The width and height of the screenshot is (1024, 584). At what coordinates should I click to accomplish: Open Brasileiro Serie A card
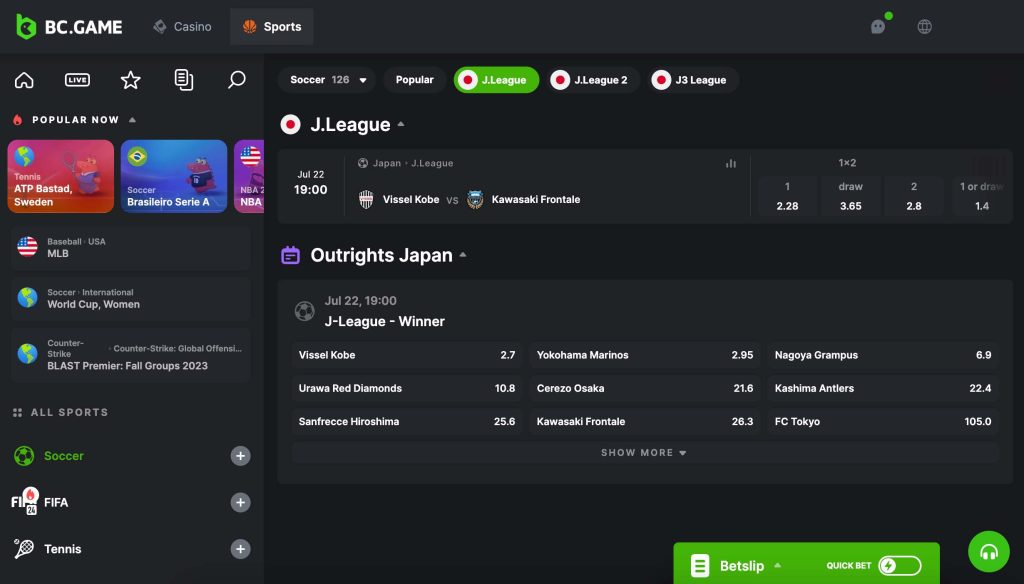point(174,176)
